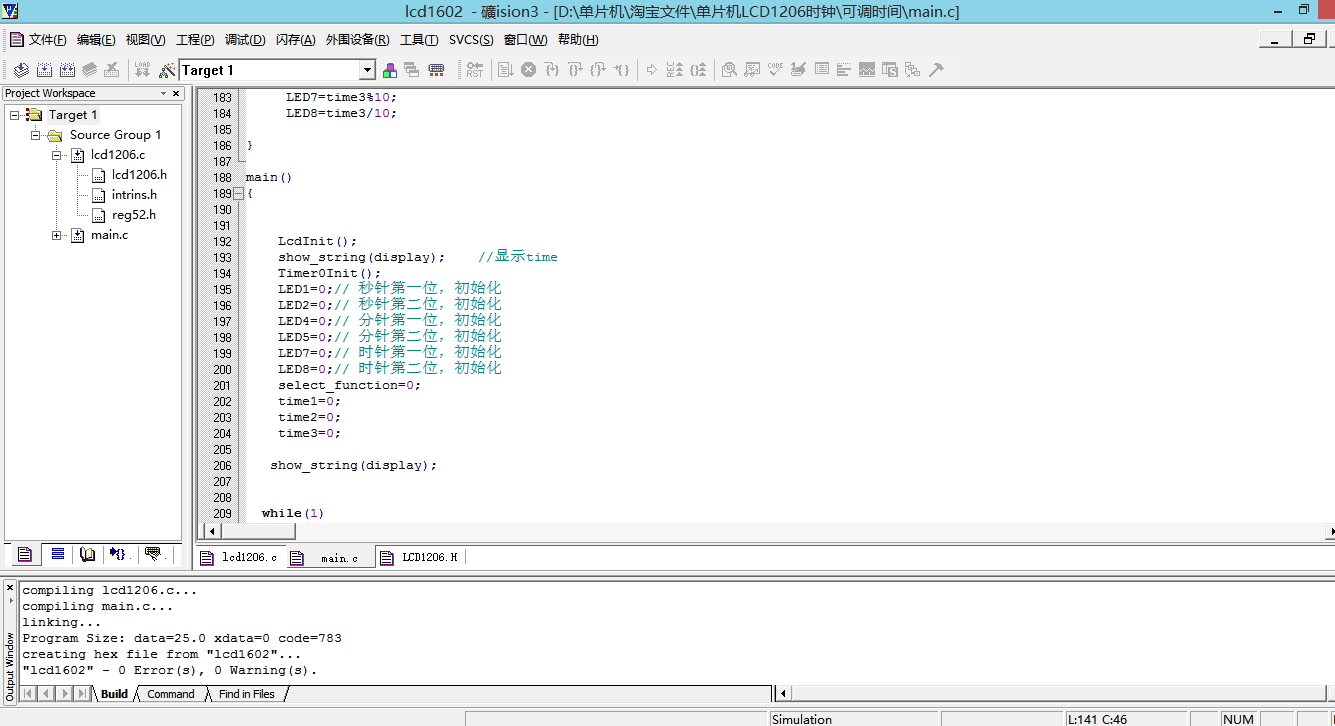The image size is (1335, 726).
Task: Click the File Extensions colored blocks icon
Action: point(391,70)
